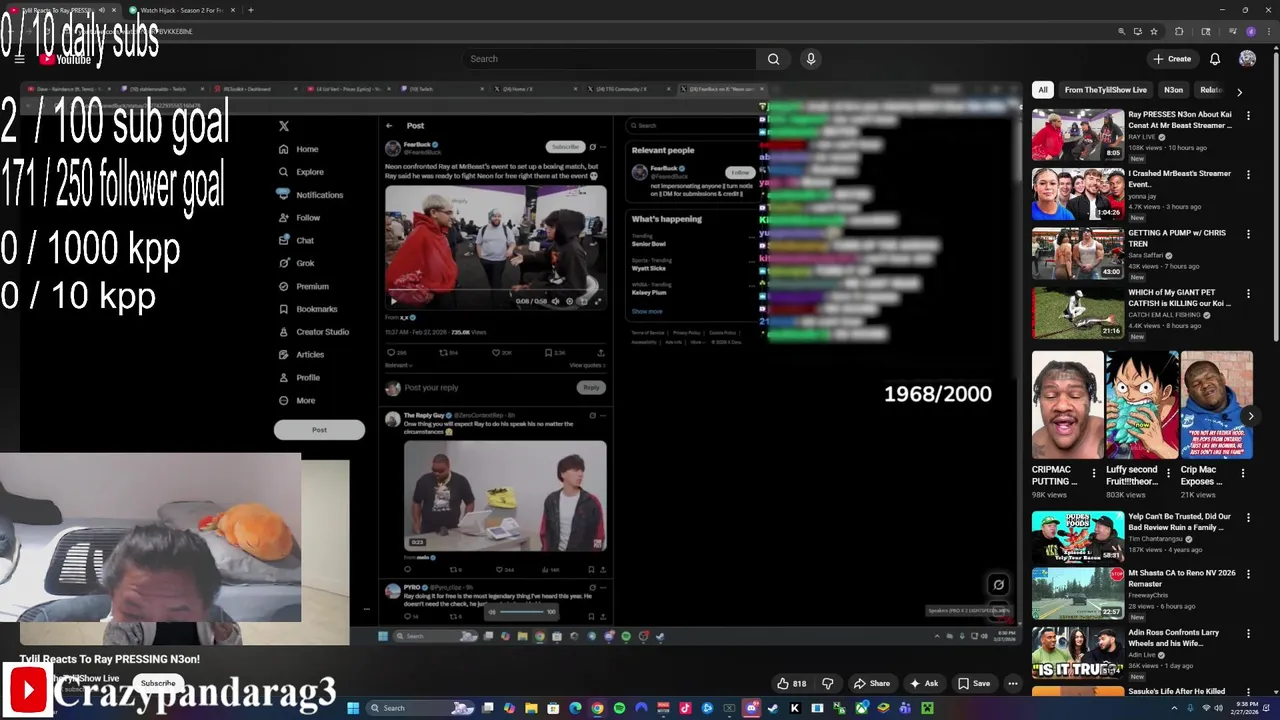Activate voice search microphone icon
Image resolution: width=1280 pixels, height=720 pixels.
point(811,59)
